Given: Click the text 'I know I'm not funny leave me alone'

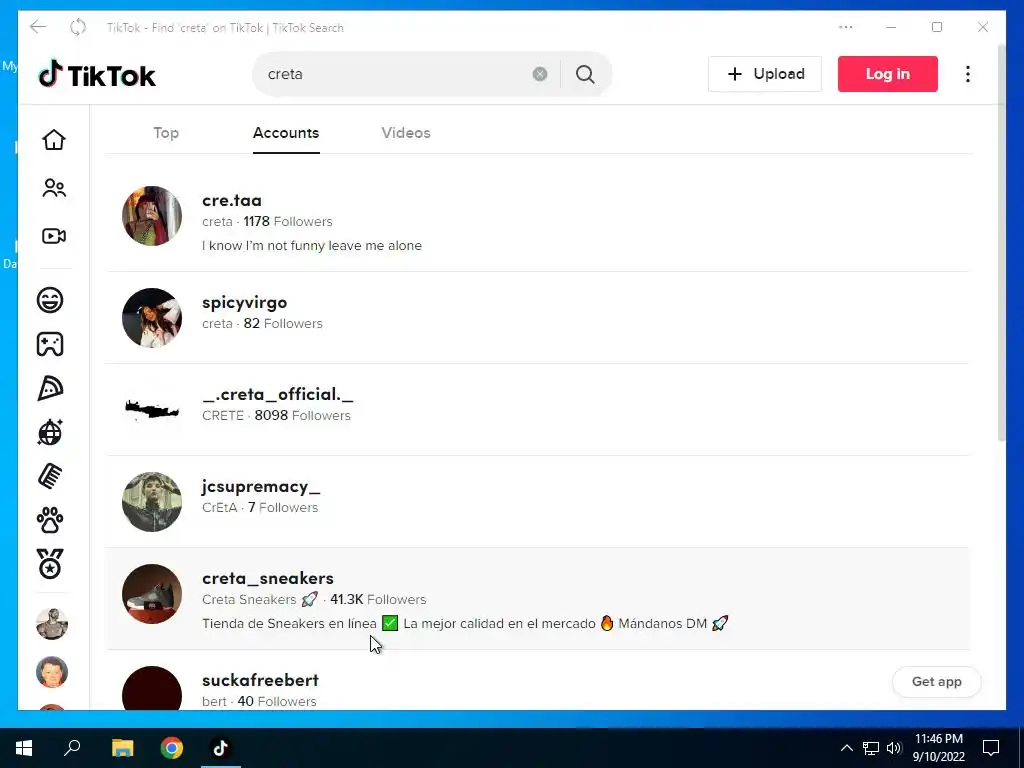Looking at the screenshot, I should click(312, 246).
